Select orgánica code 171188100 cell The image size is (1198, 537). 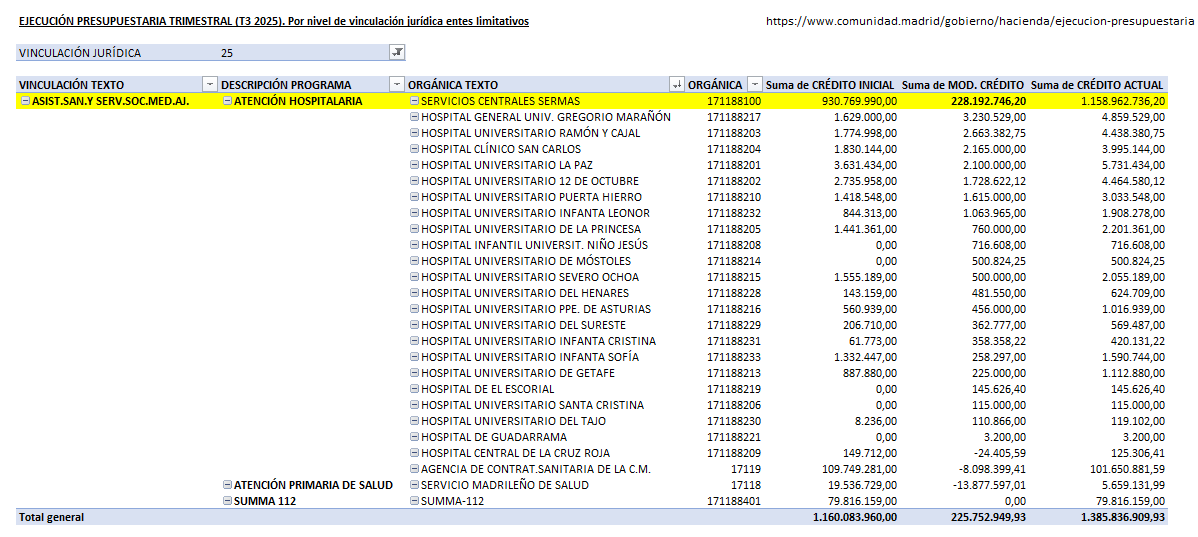[x=733, y=101]
